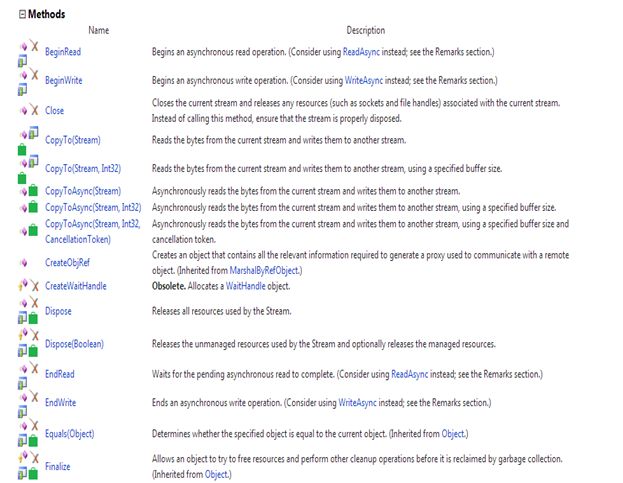Click 'Releases all resources used by the Stream.'
Viewport: 623px width, 483px height.
click(x=221, y=311)
